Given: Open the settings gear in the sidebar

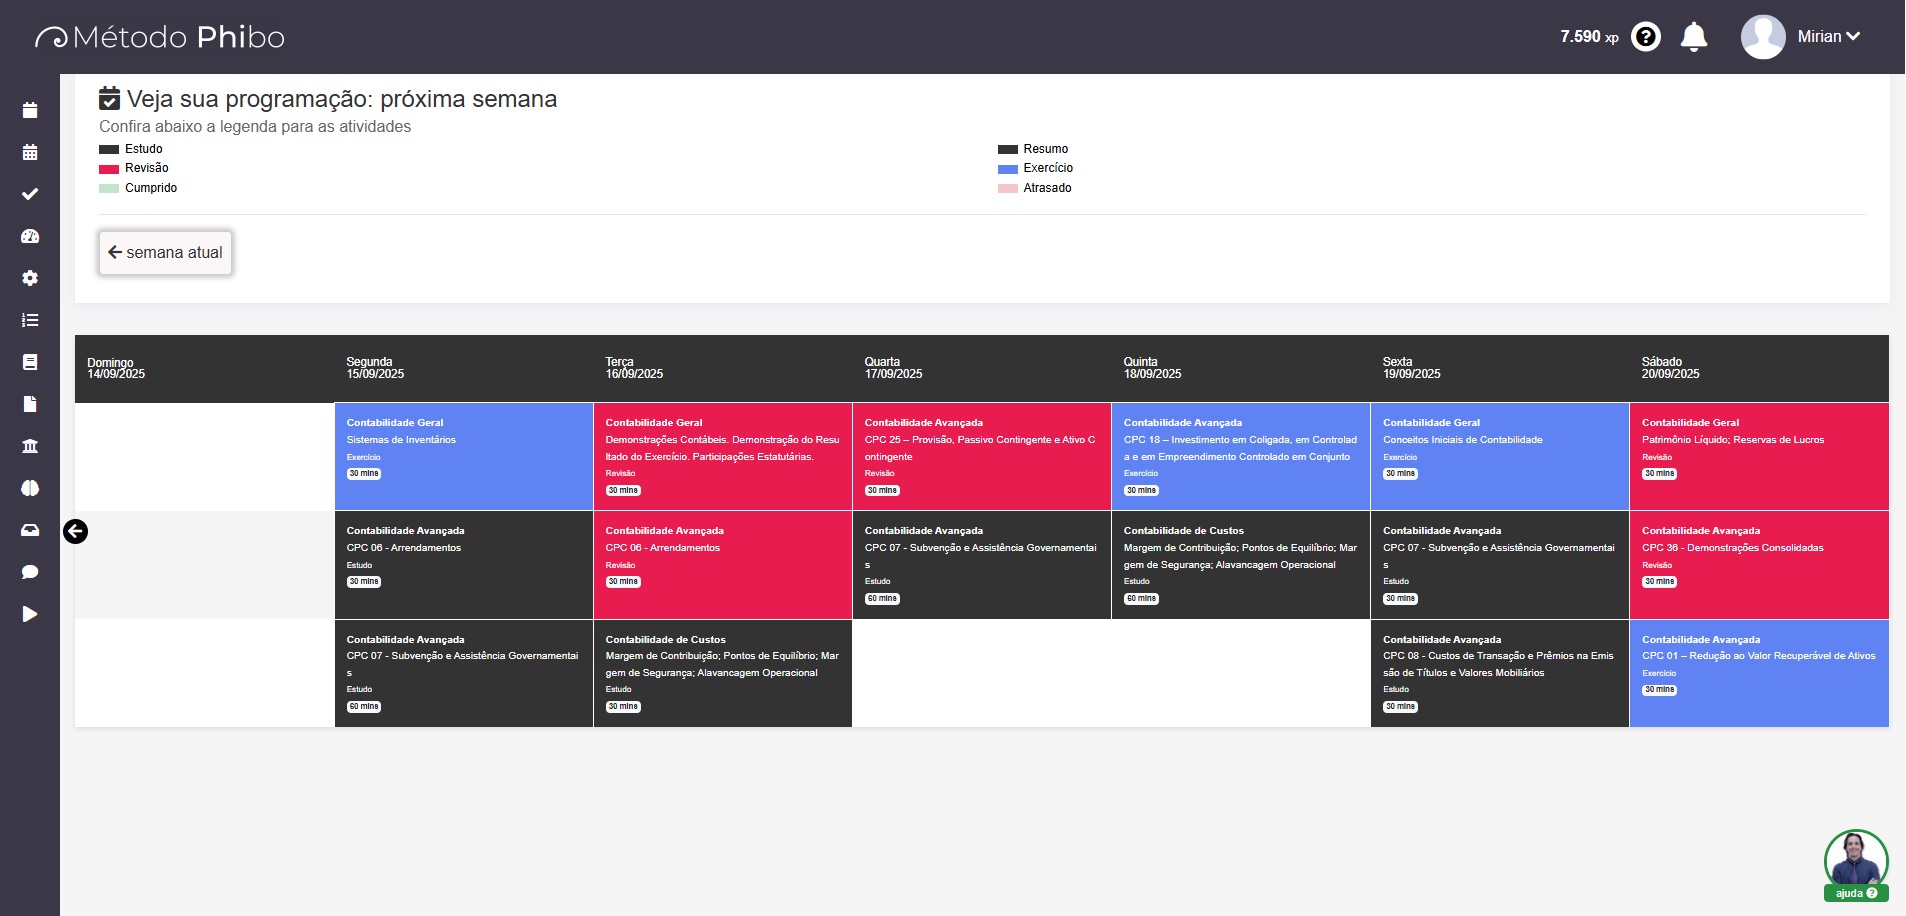Looking at the screenshot, I should (30, 278).
